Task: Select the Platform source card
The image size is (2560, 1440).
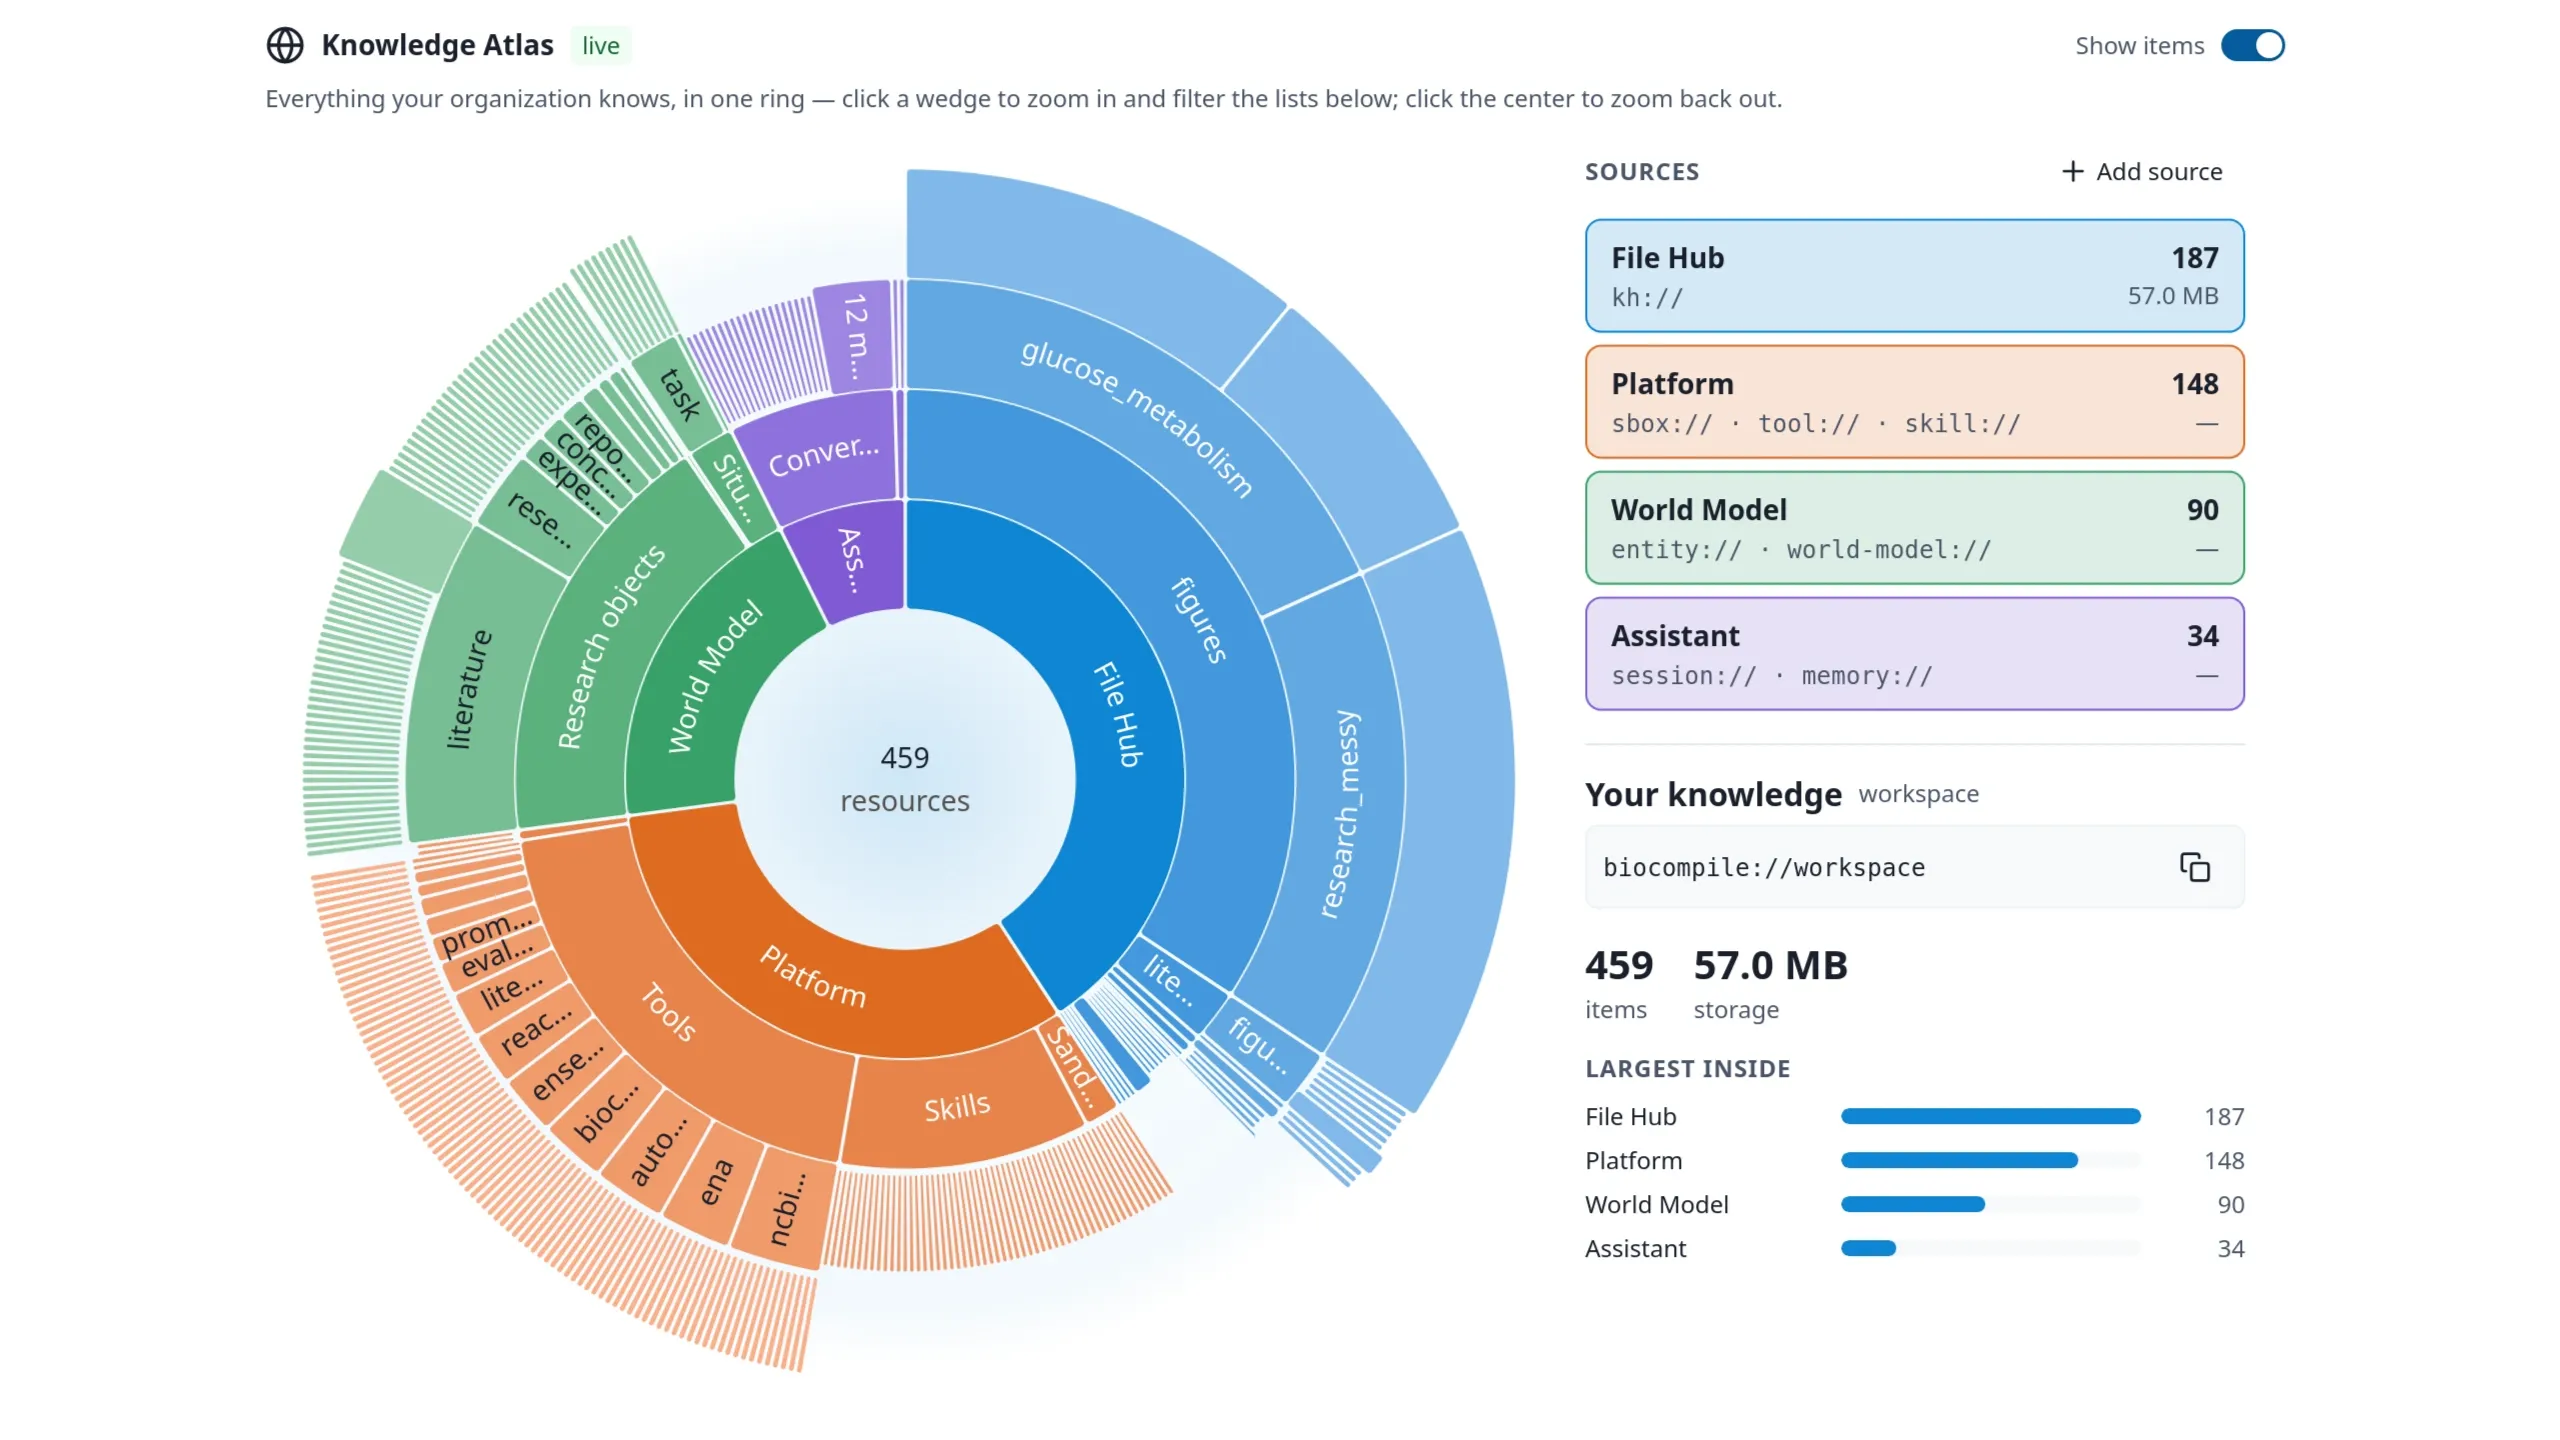Action: [x=1914, y=402]
